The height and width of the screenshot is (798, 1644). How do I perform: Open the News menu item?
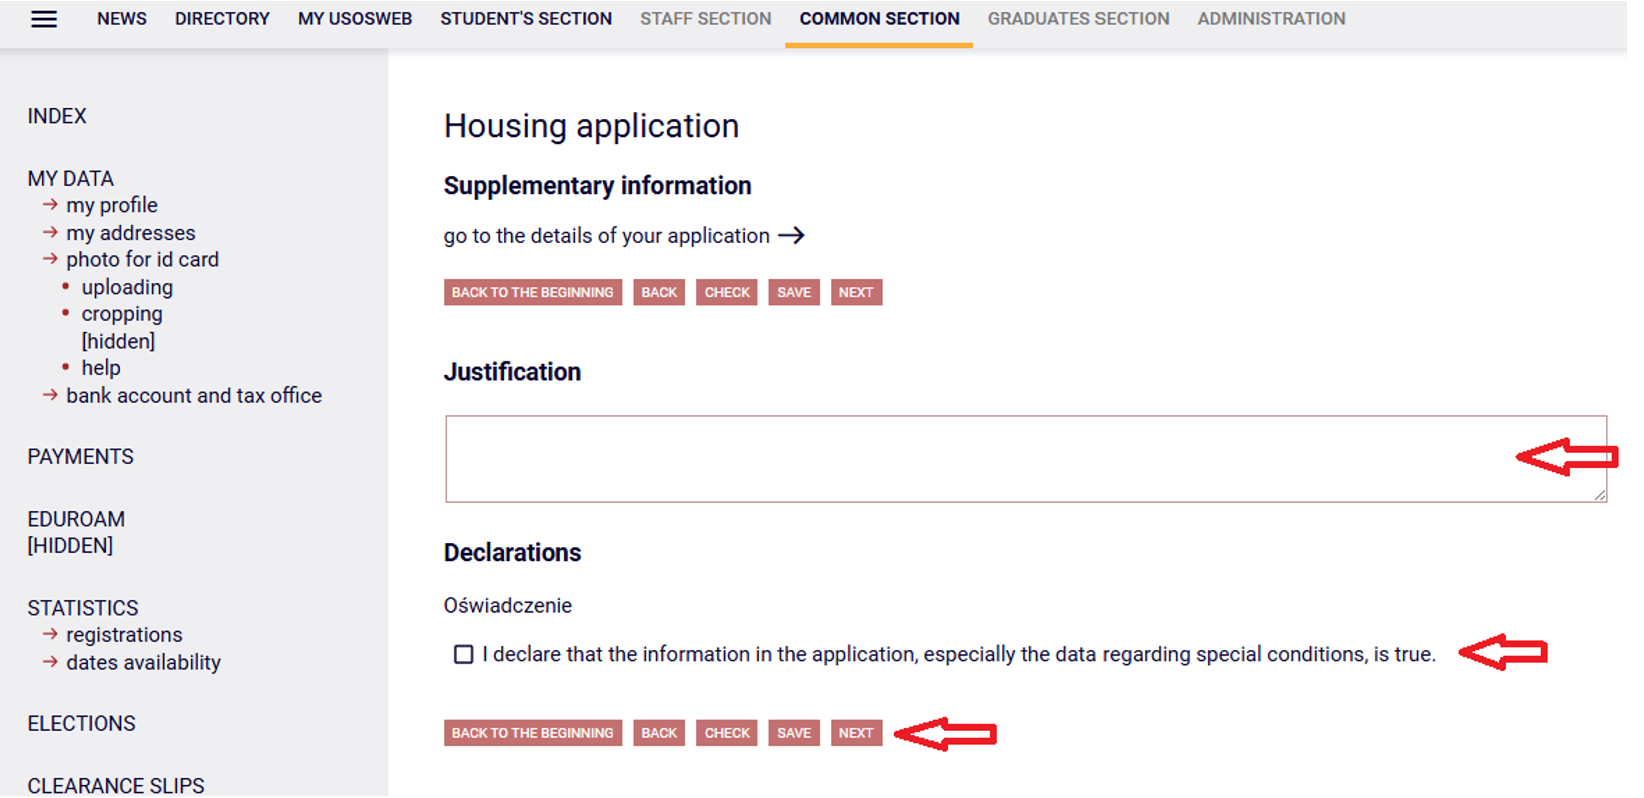click(x=122, y=19)
